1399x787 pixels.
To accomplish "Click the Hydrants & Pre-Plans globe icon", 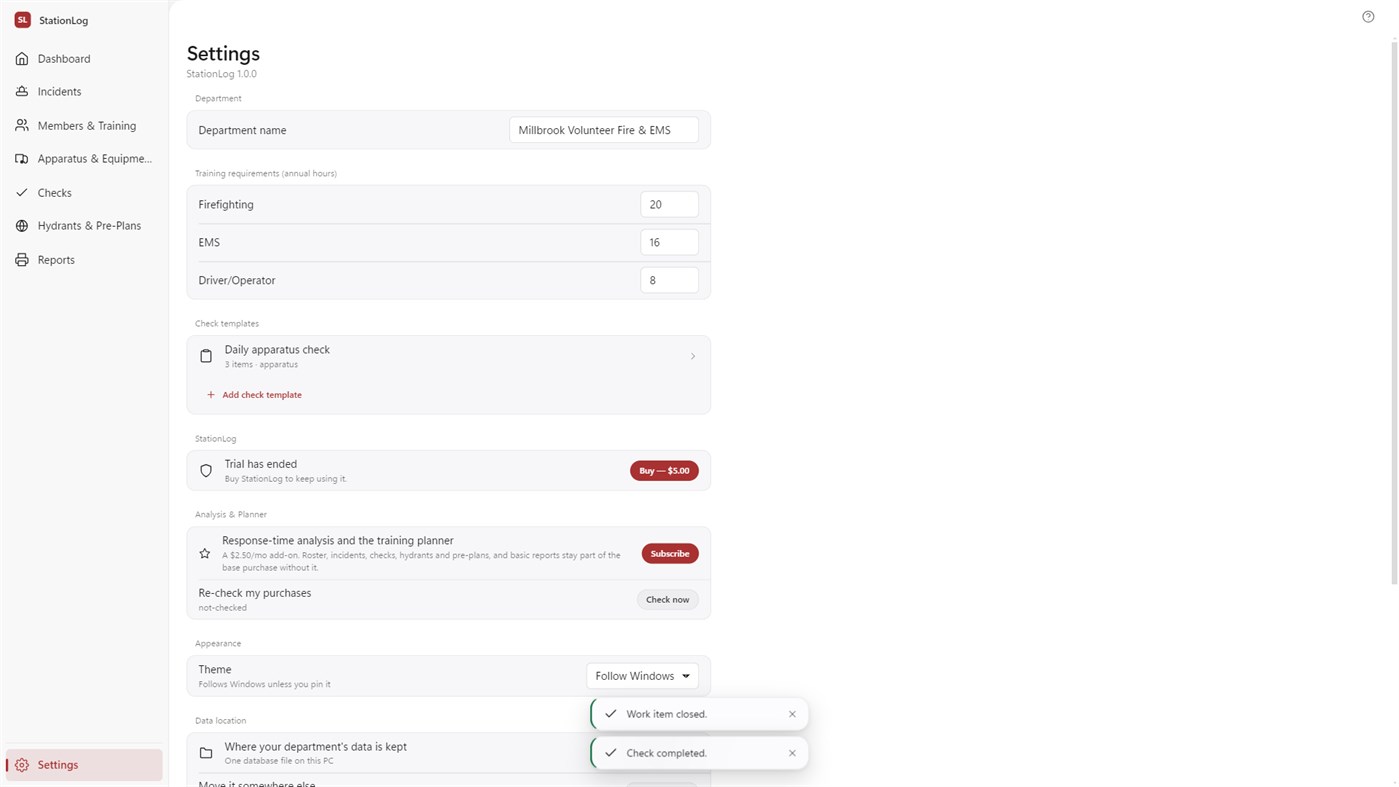I will (22, 226).
